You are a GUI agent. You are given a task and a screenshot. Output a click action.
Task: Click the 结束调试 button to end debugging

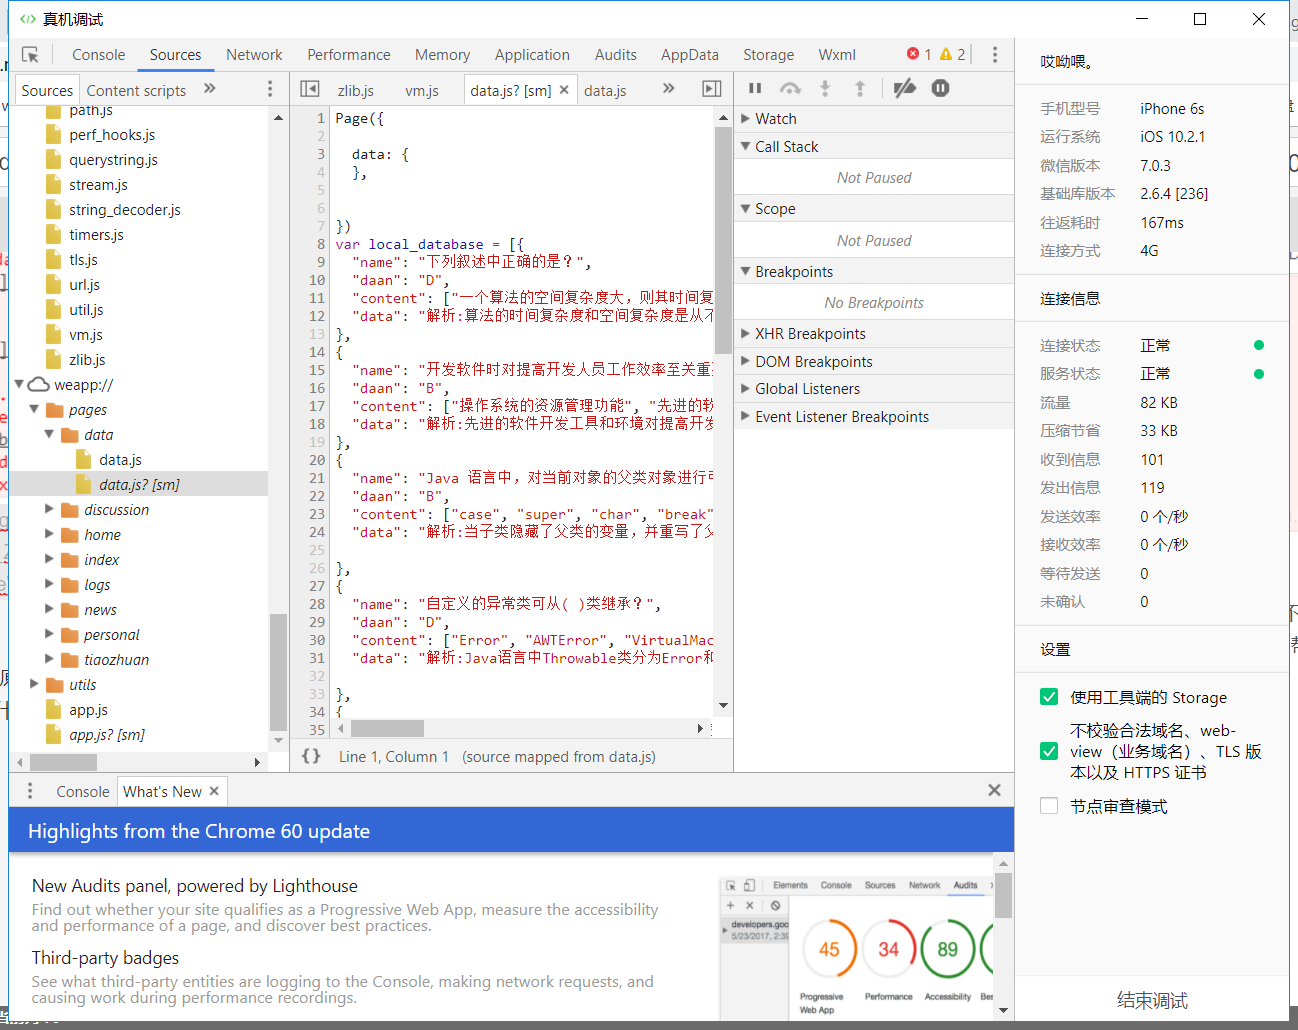click(x=1151, y=1000)
